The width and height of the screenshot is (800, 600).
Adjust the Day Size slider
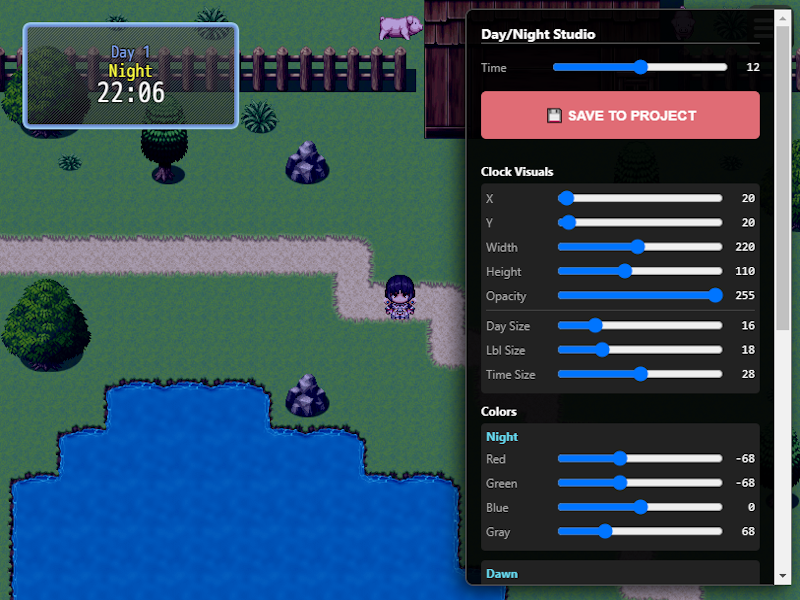(x=640, y=326)
